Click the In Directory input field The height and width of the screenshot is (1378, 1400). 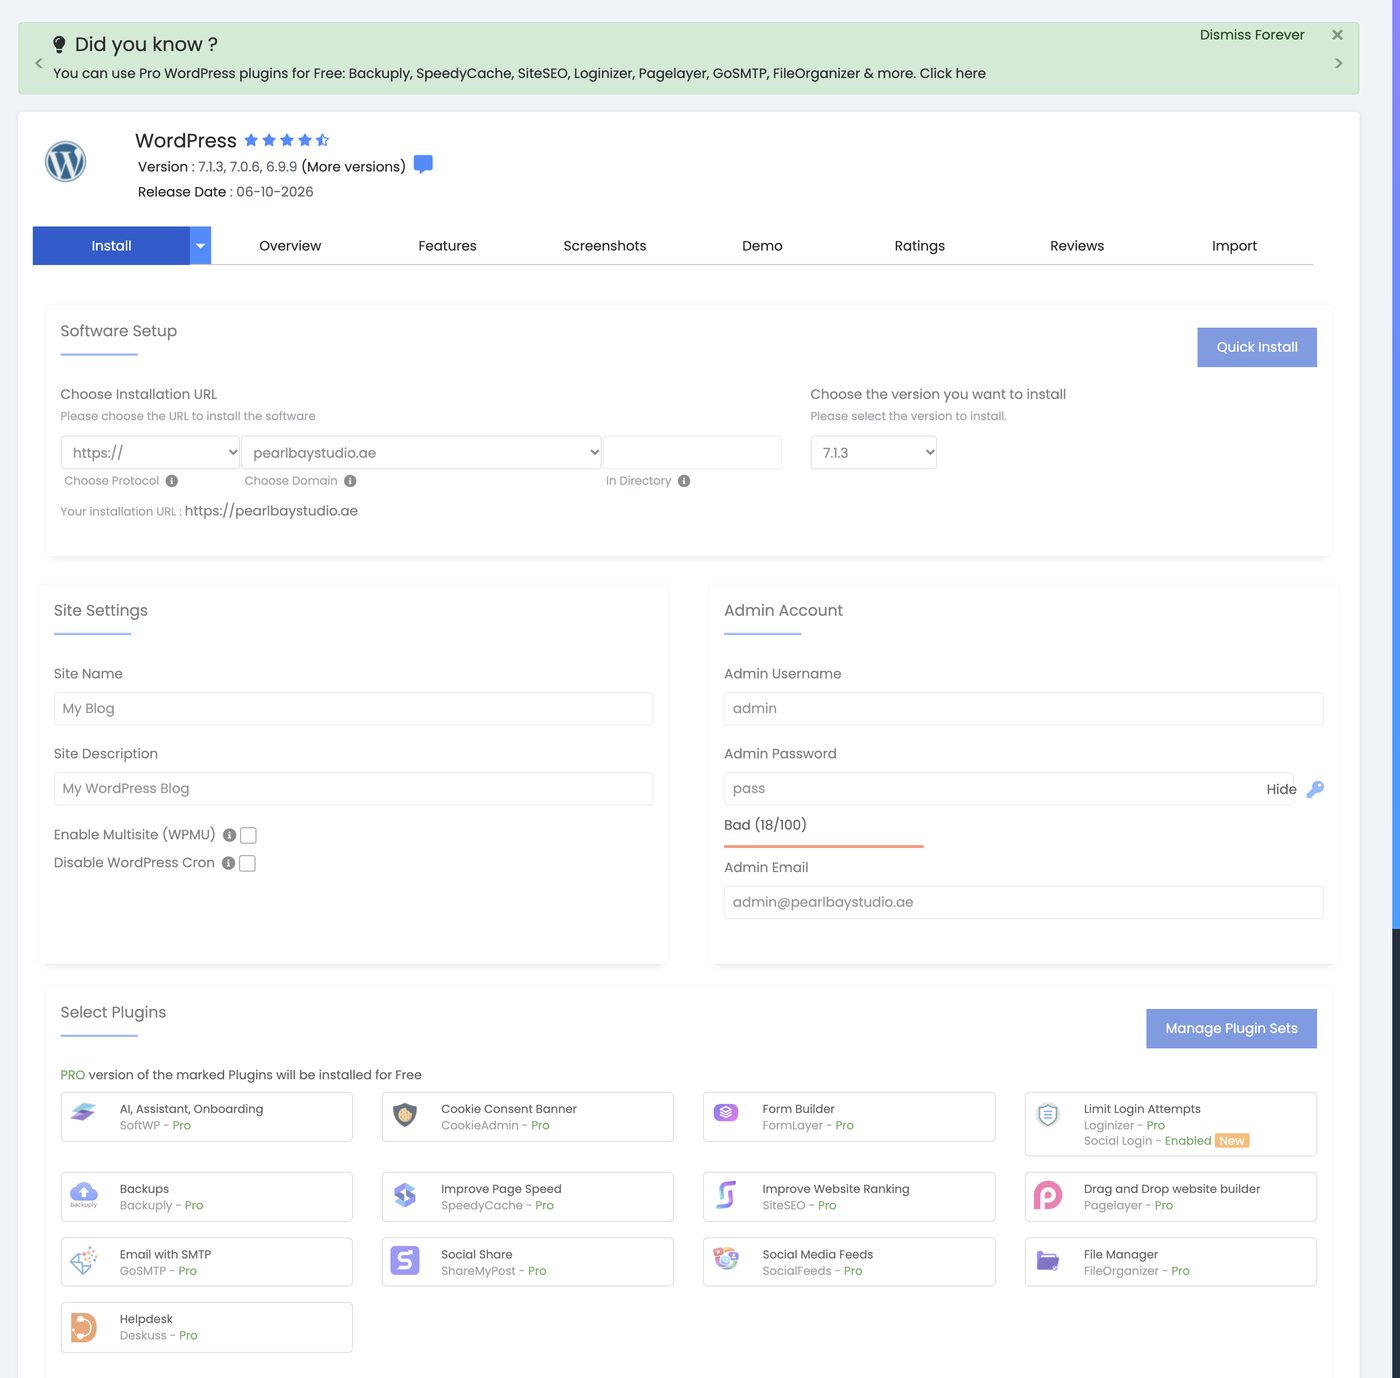692,452
